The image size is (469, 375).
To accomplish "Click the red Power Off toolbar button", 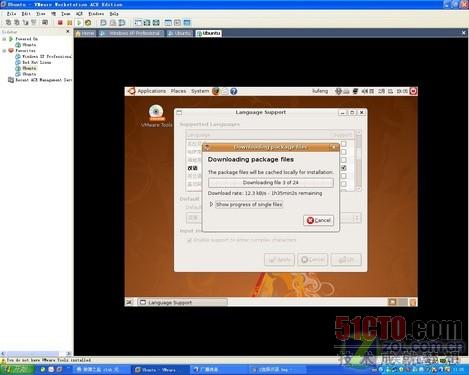I will [x=60, y=23].
